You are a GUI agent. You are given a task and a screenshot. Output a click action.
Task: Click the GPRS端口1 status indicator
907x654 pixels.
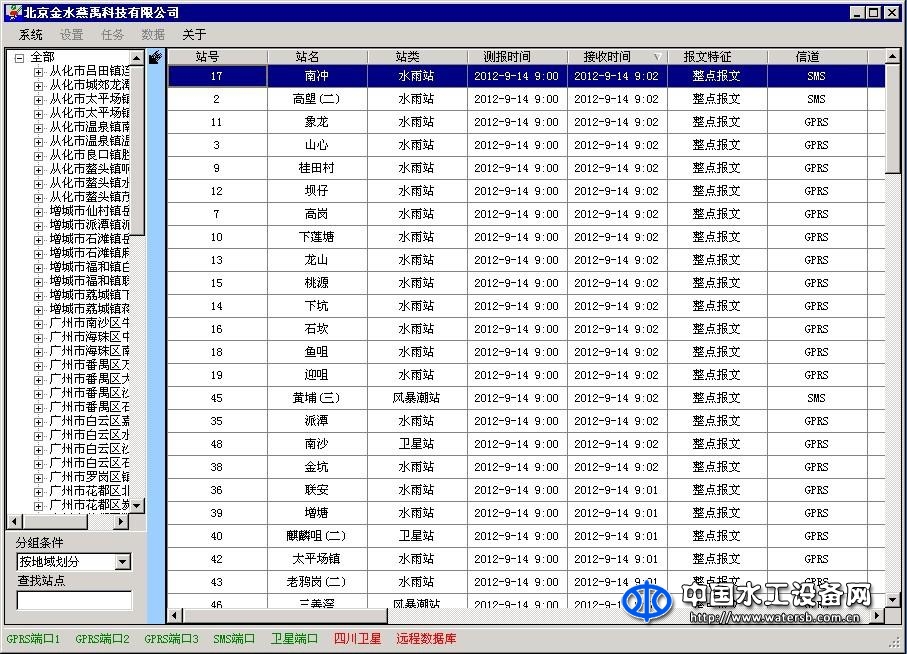click(x=33, y=638)
